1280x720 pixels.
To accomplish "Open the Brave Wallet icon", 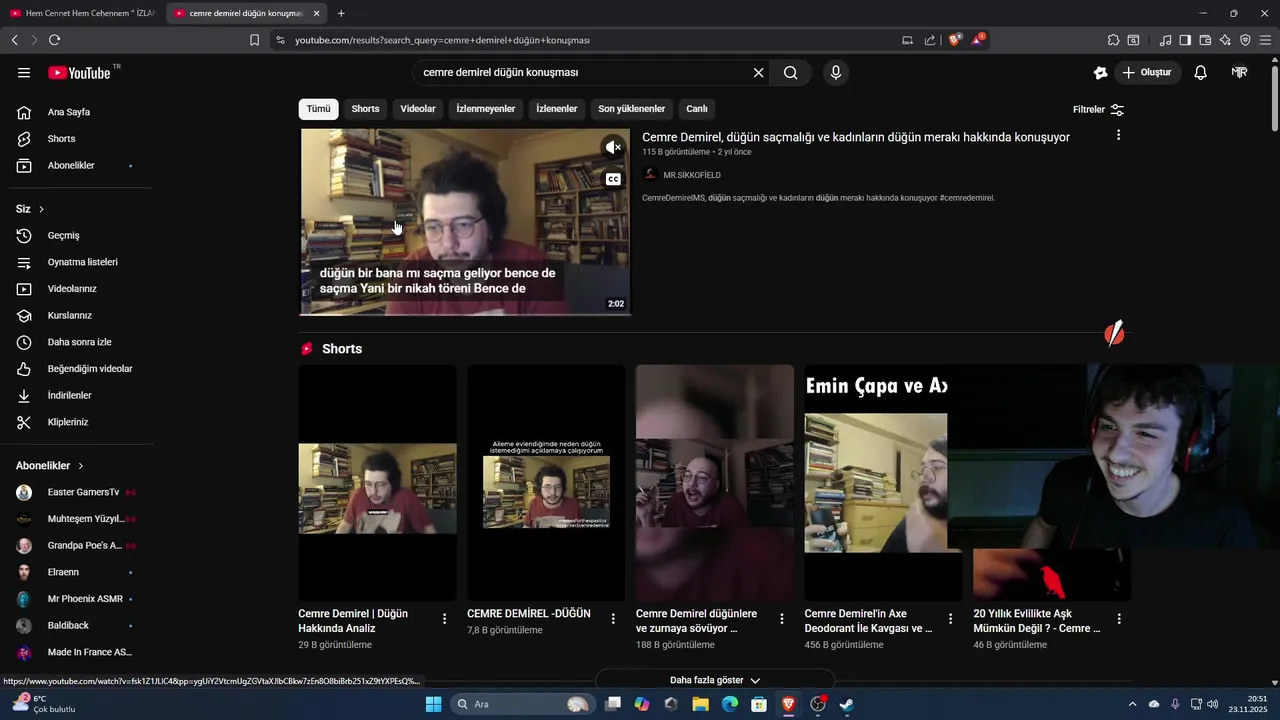I will pos(1205,40).
